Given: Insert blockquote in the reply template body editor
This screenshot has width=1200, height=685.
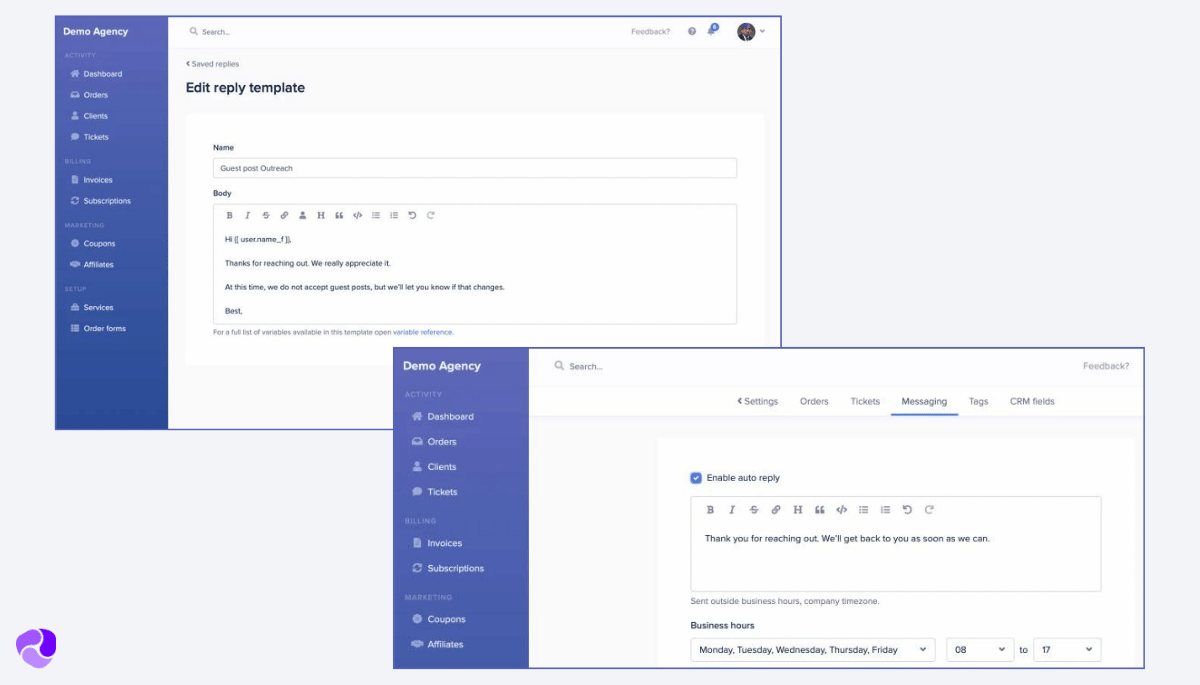Looking at the screenshot, I should tap(339, 215).
